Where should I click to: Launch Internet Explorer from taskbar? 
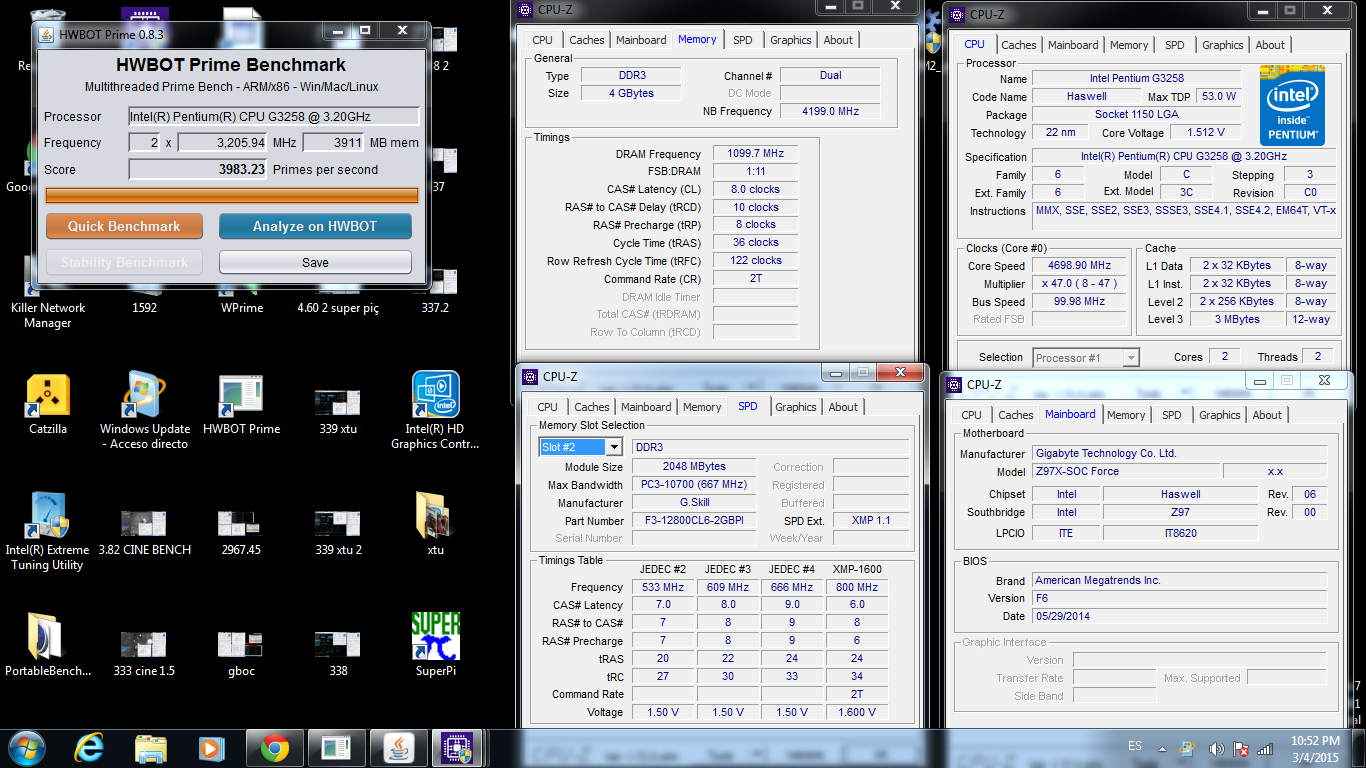pyautogui.click(x=89, y=747)
